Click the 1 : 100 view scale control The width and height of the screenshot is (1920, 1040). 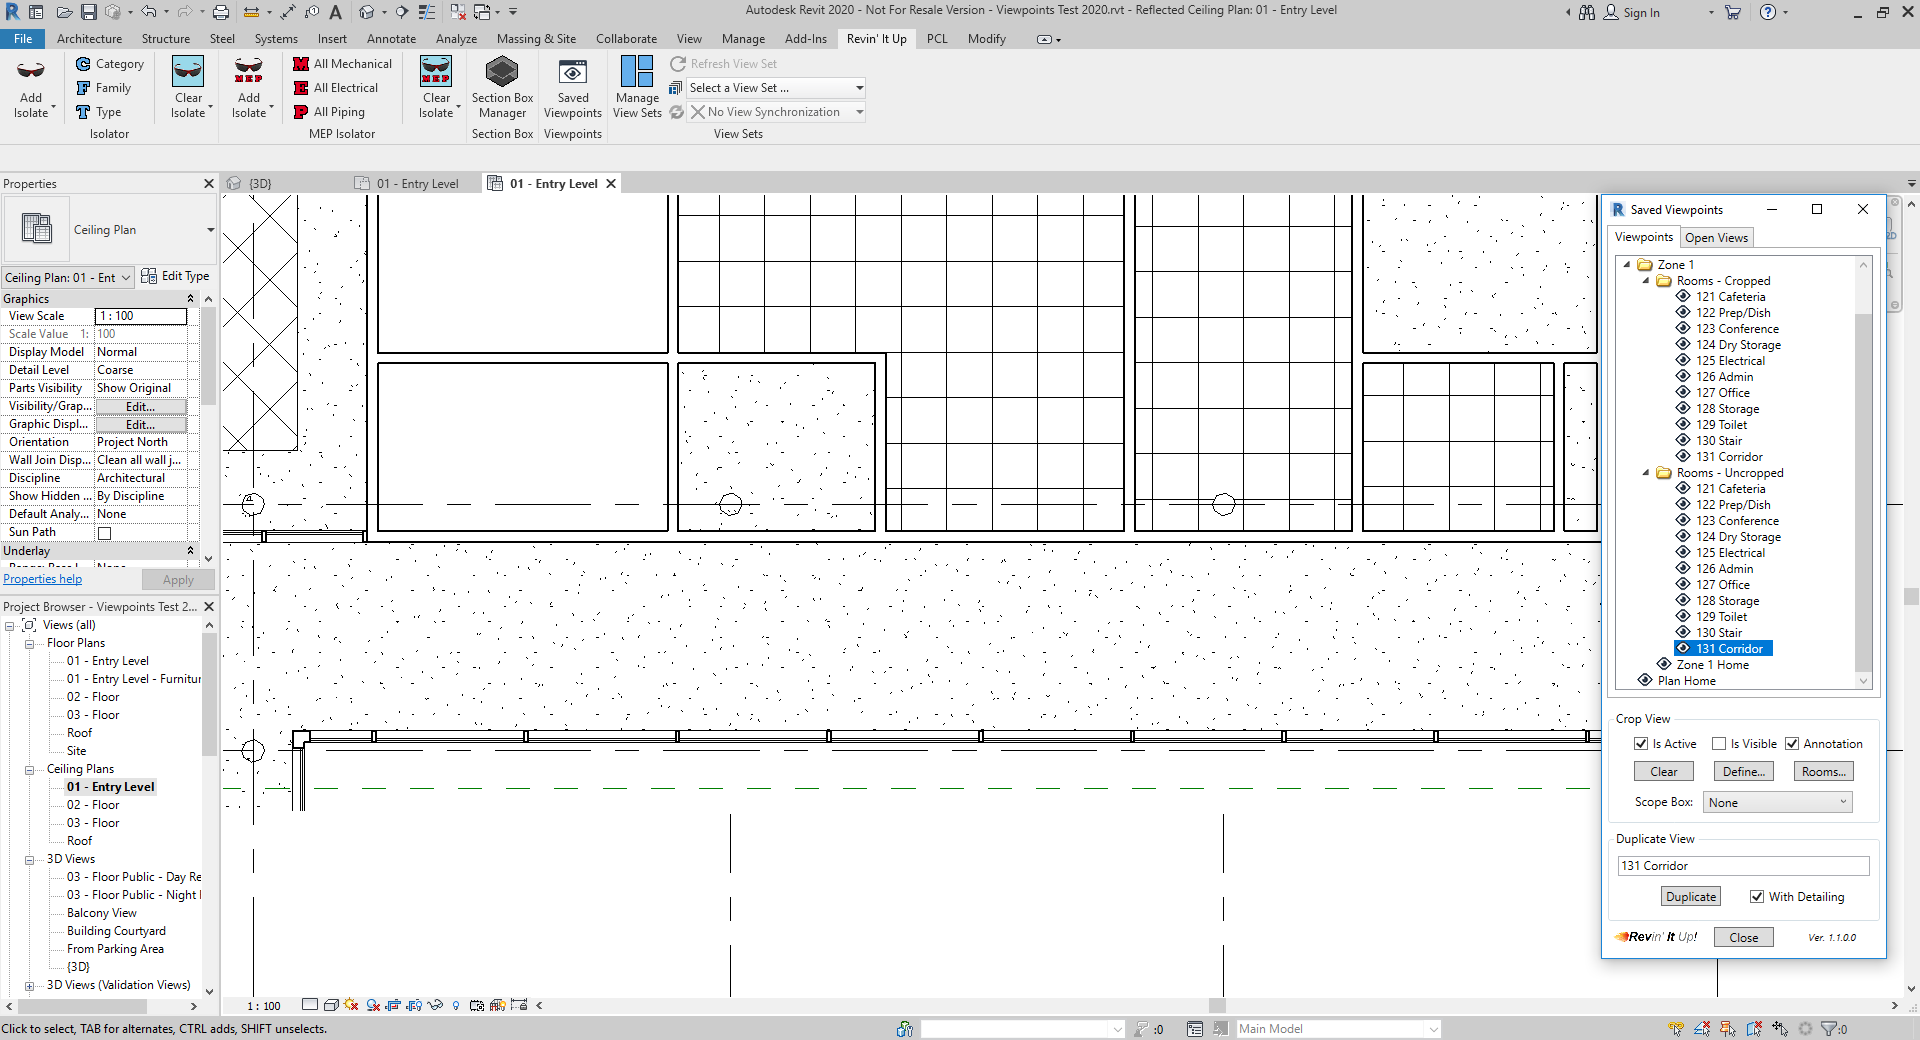[x=264, y=1006]
